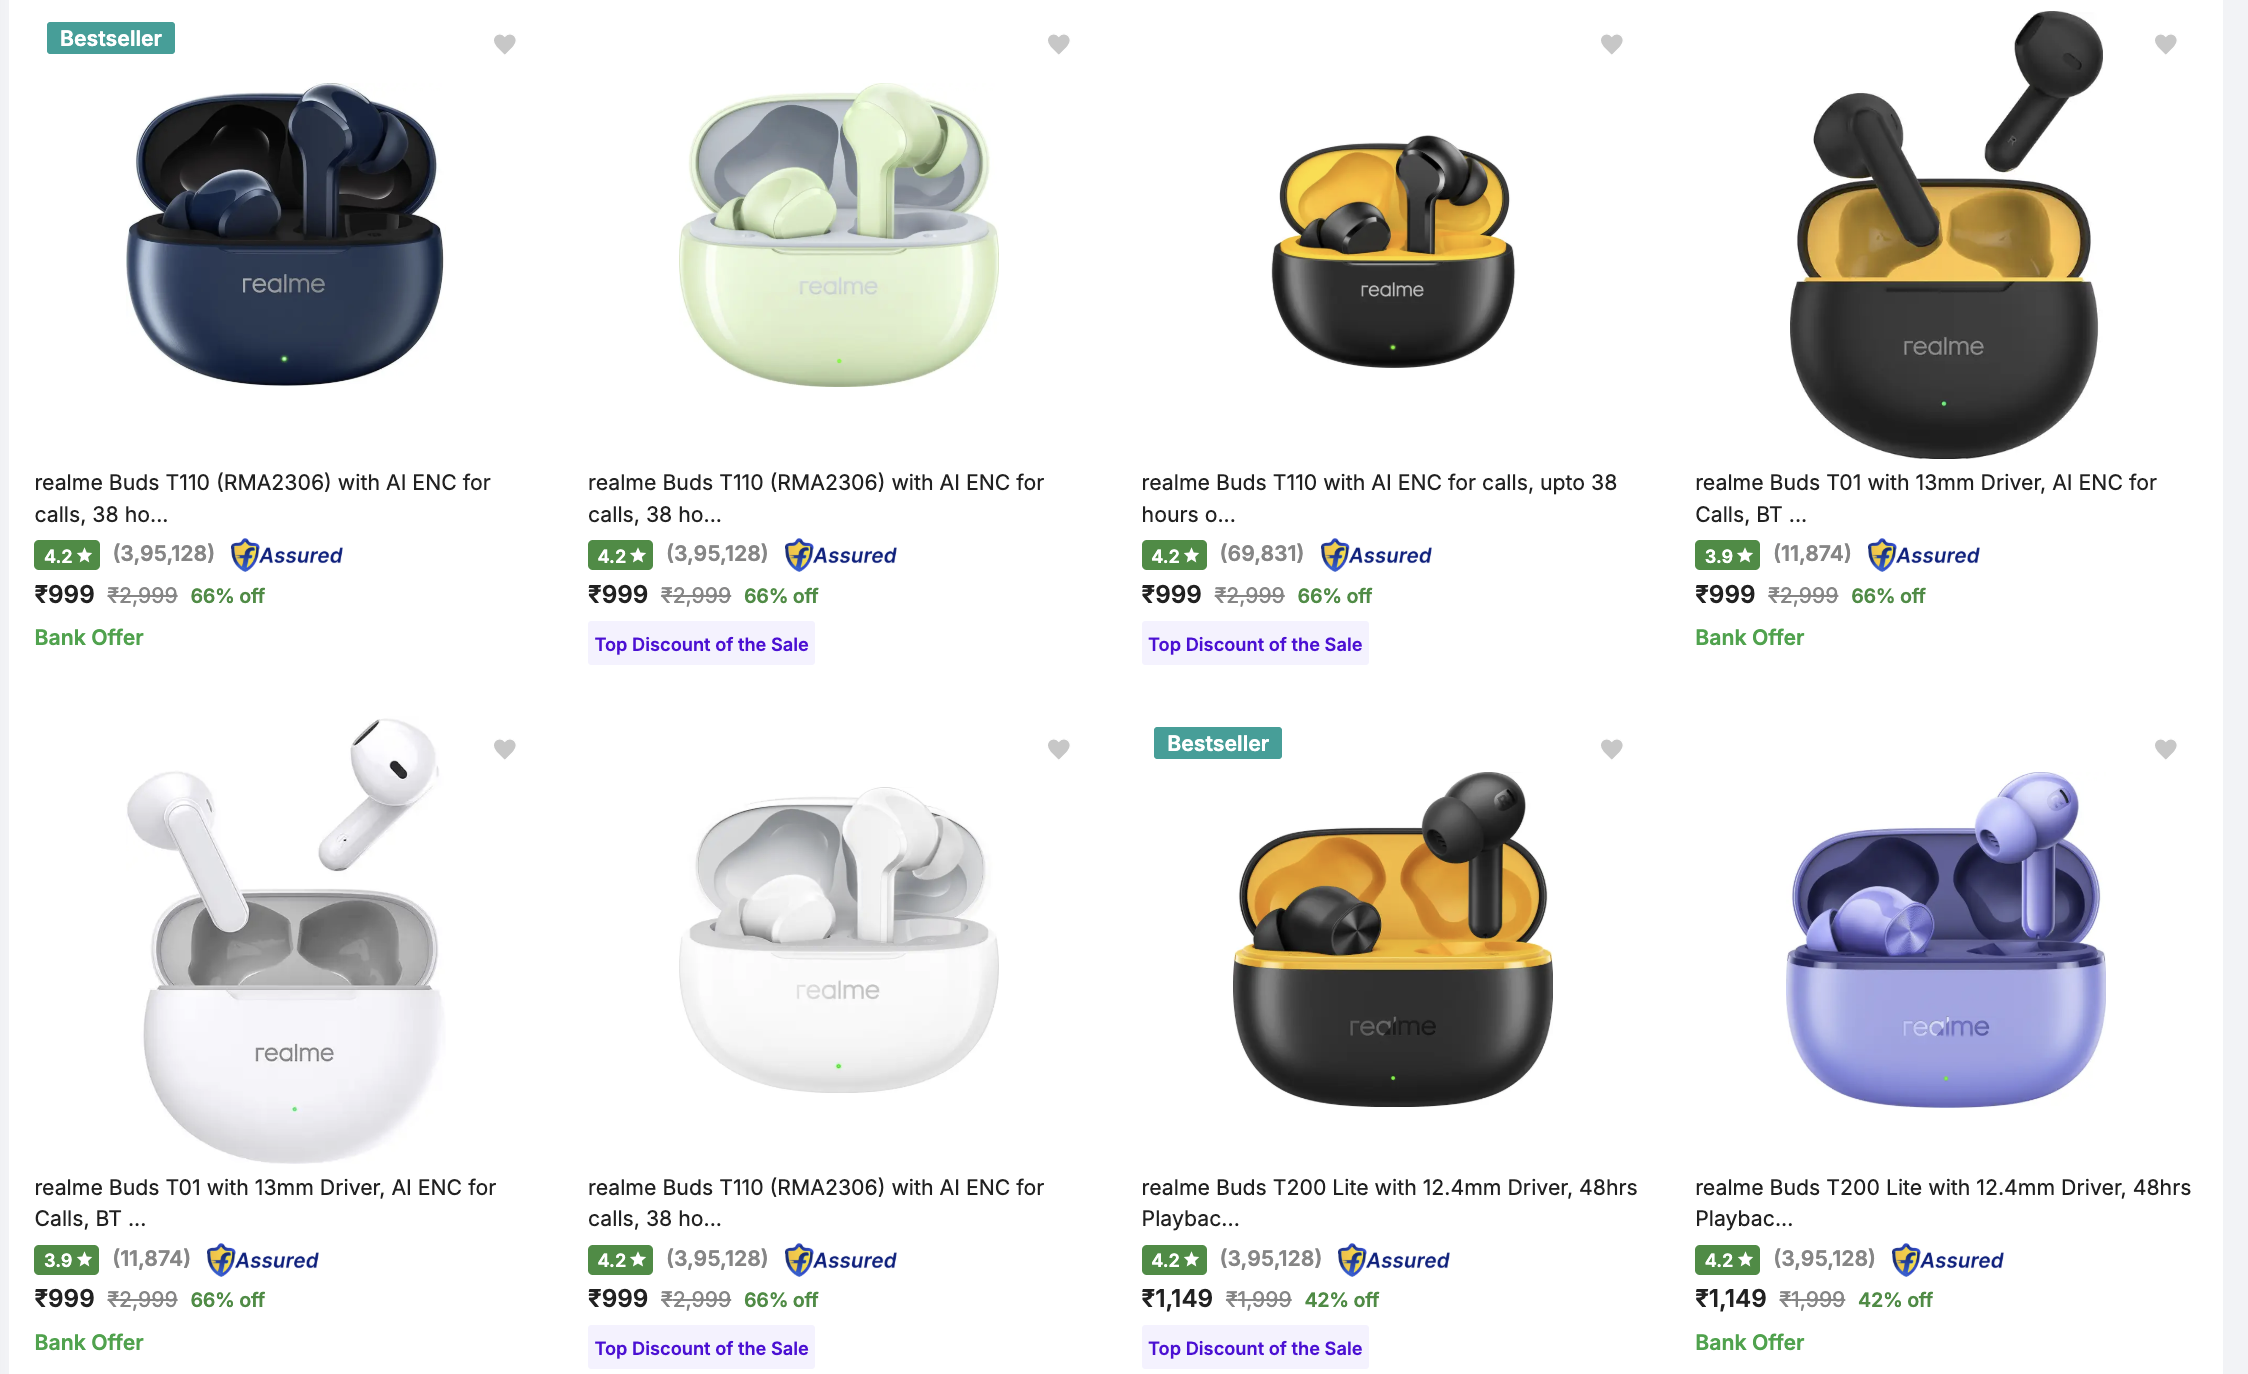The width and height of the screenshot is (2248, 1374).
Task: Open purple realme Buds T200 Lite picture
Action: click(x=1945, y=940)
